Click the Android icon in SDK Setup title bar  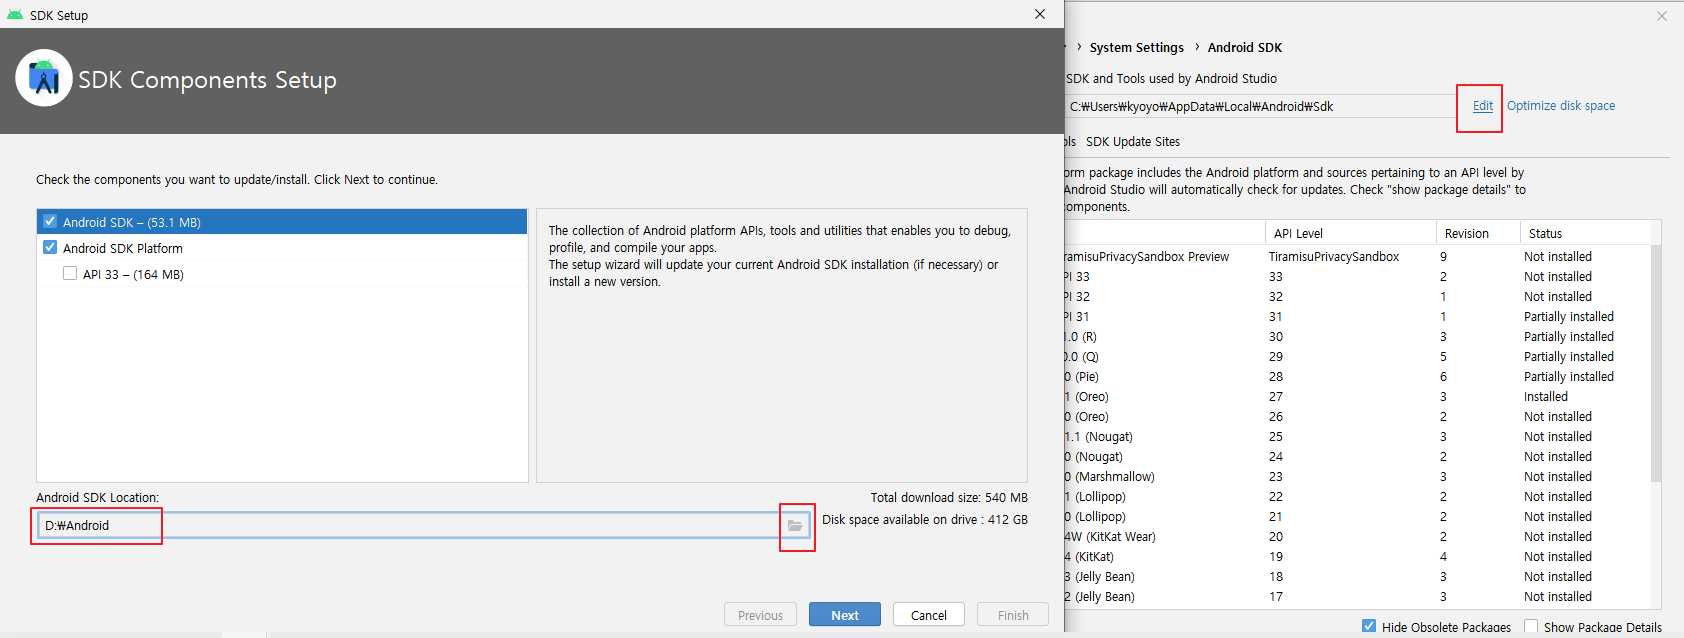[14, 15]
